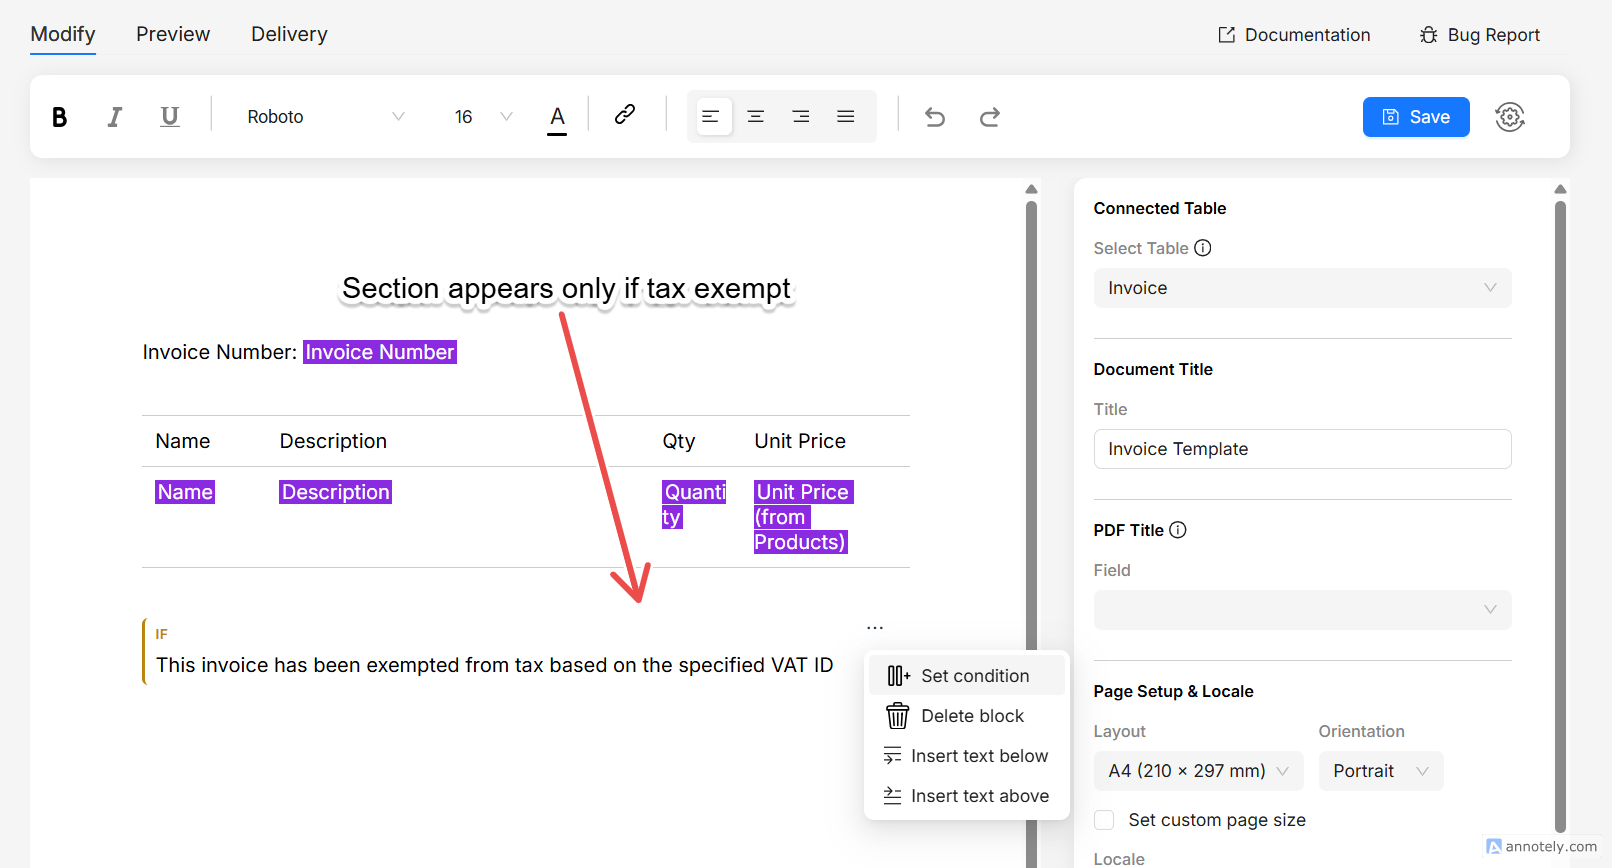Undo the last change

click(935, 117)
